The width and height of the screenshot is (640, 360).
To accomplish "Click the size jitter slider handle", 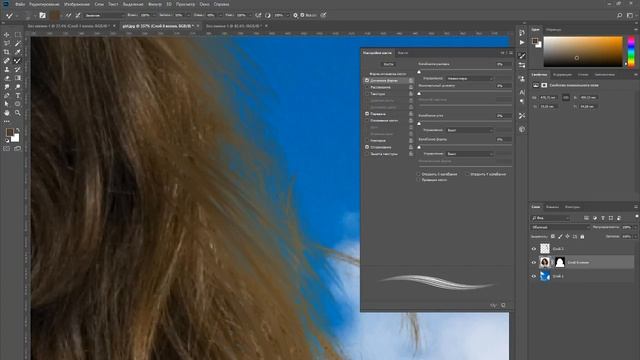I will [419, 72].
